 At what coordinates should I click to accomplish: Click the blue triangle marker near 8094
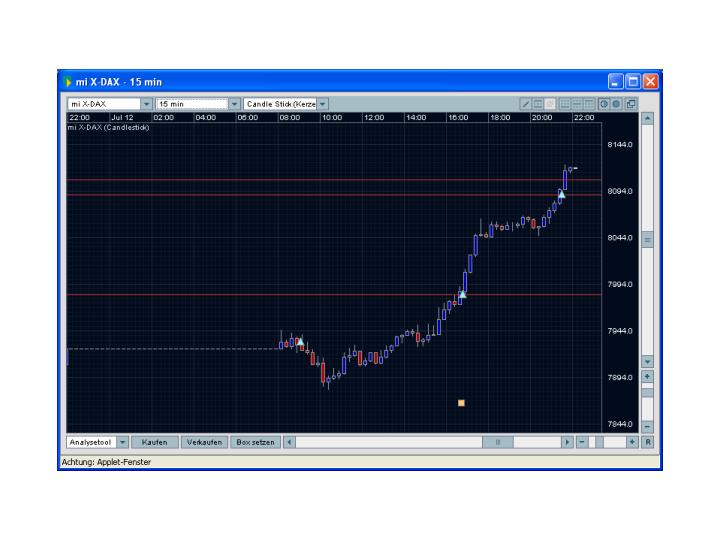tap(561, 194)
